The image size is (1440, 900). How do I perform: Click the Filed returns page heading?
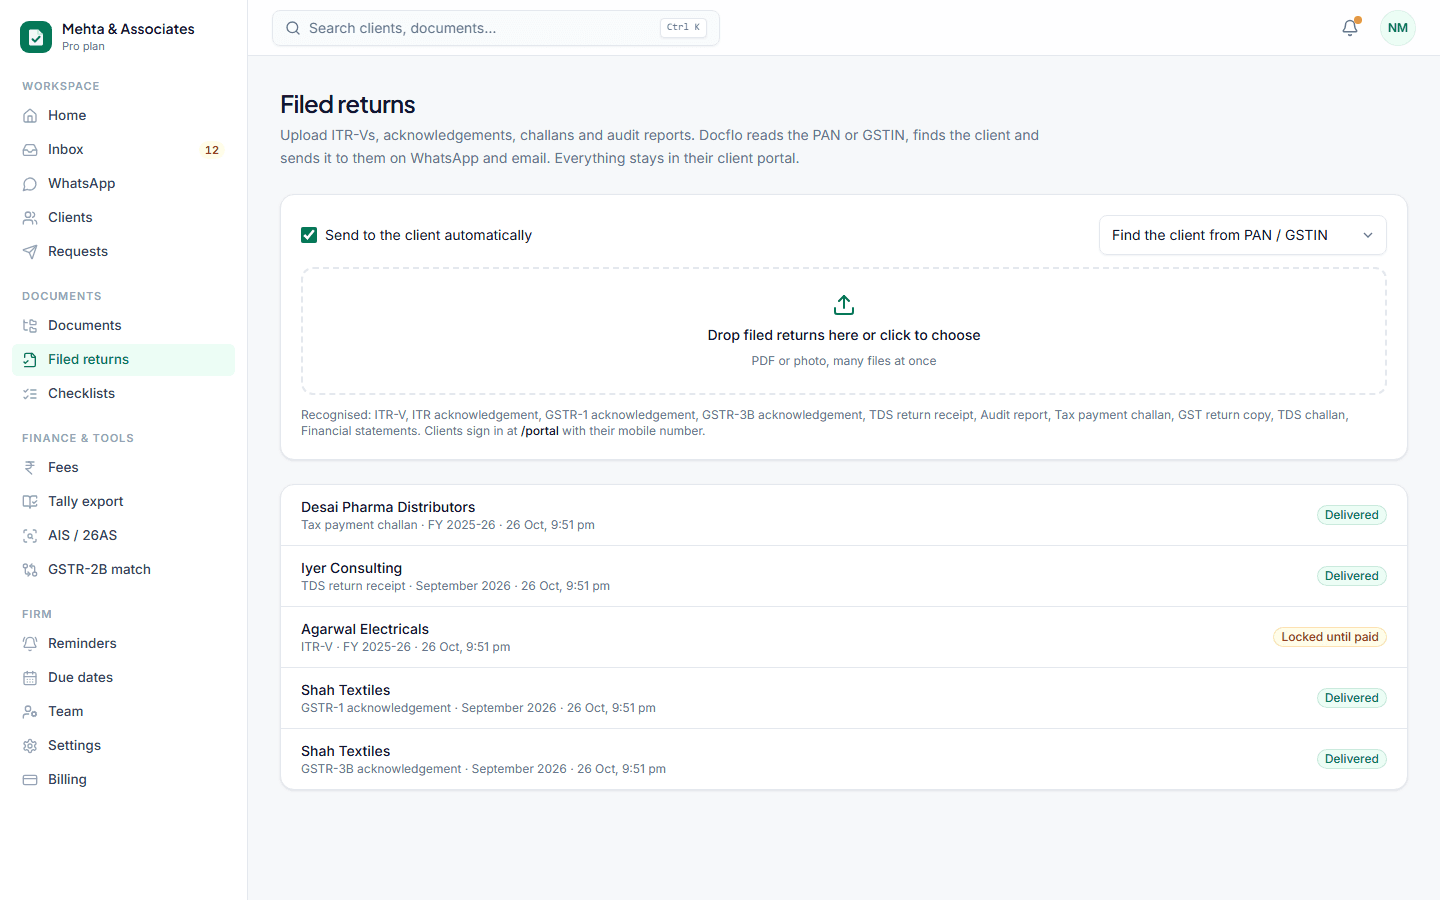tap(348, 105)
